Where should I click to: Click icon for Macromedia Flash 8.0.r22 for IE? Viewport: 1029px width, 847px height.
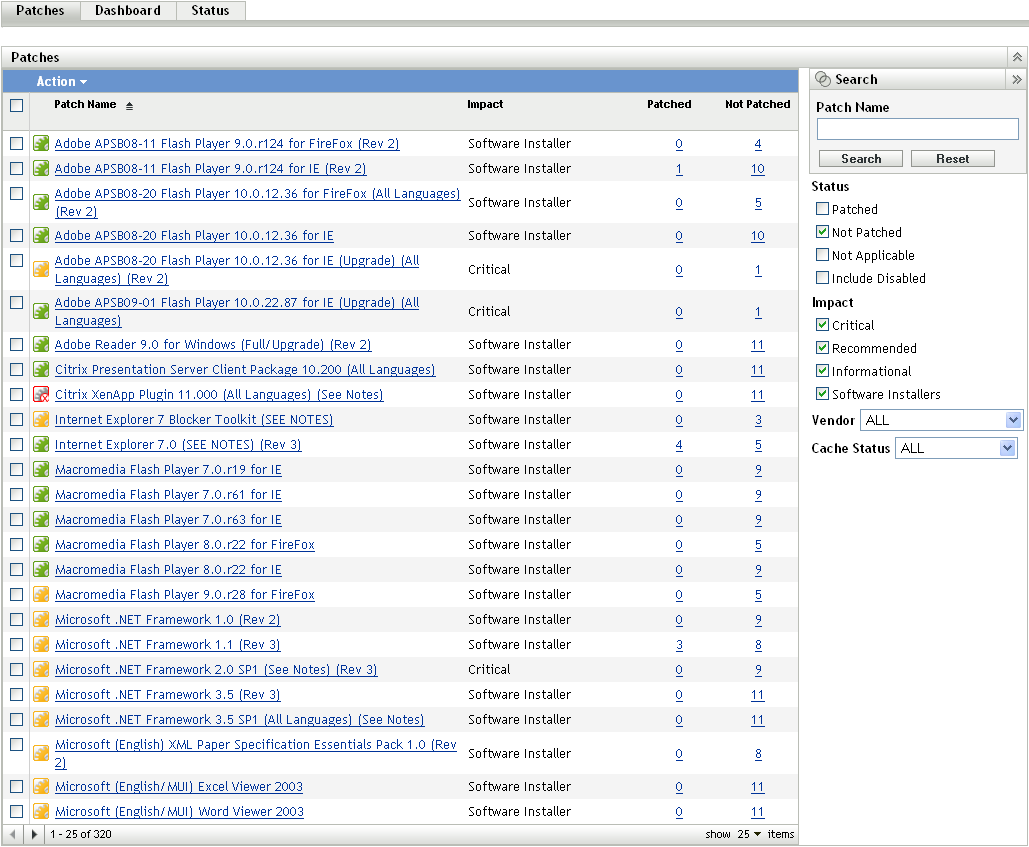[41, 569]
